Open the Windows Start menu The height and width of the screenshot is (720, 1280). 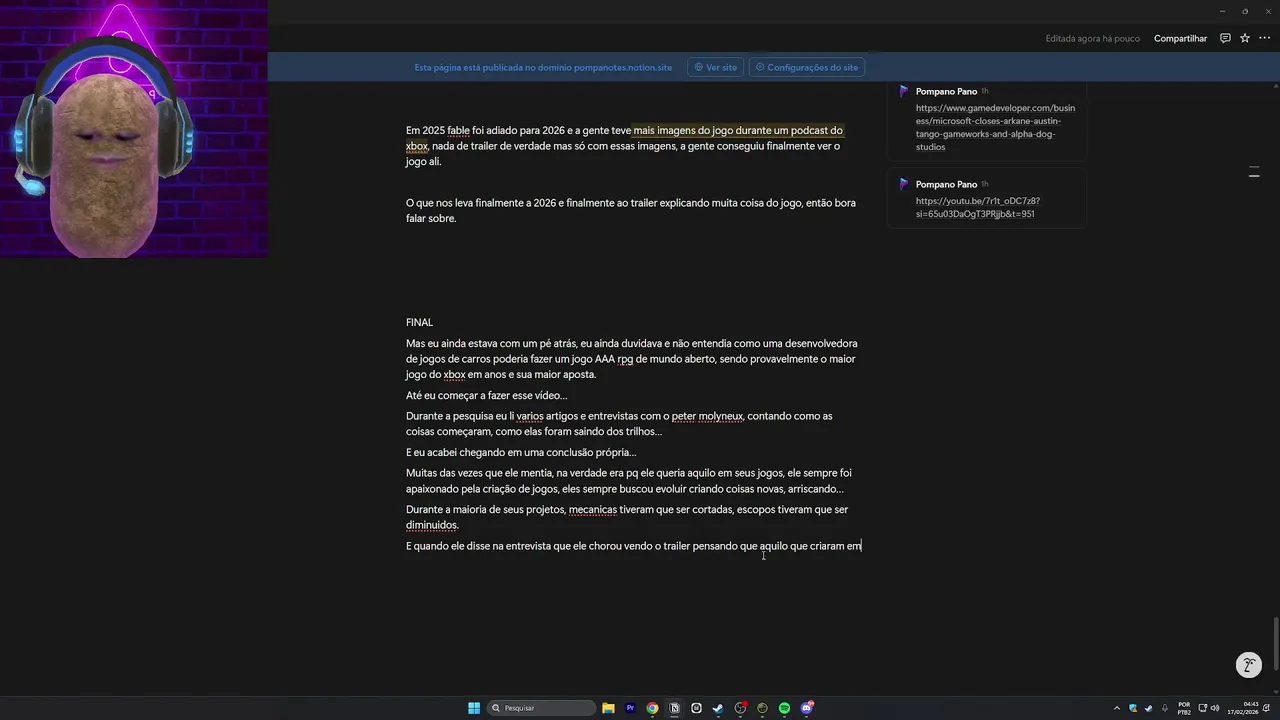474,708
